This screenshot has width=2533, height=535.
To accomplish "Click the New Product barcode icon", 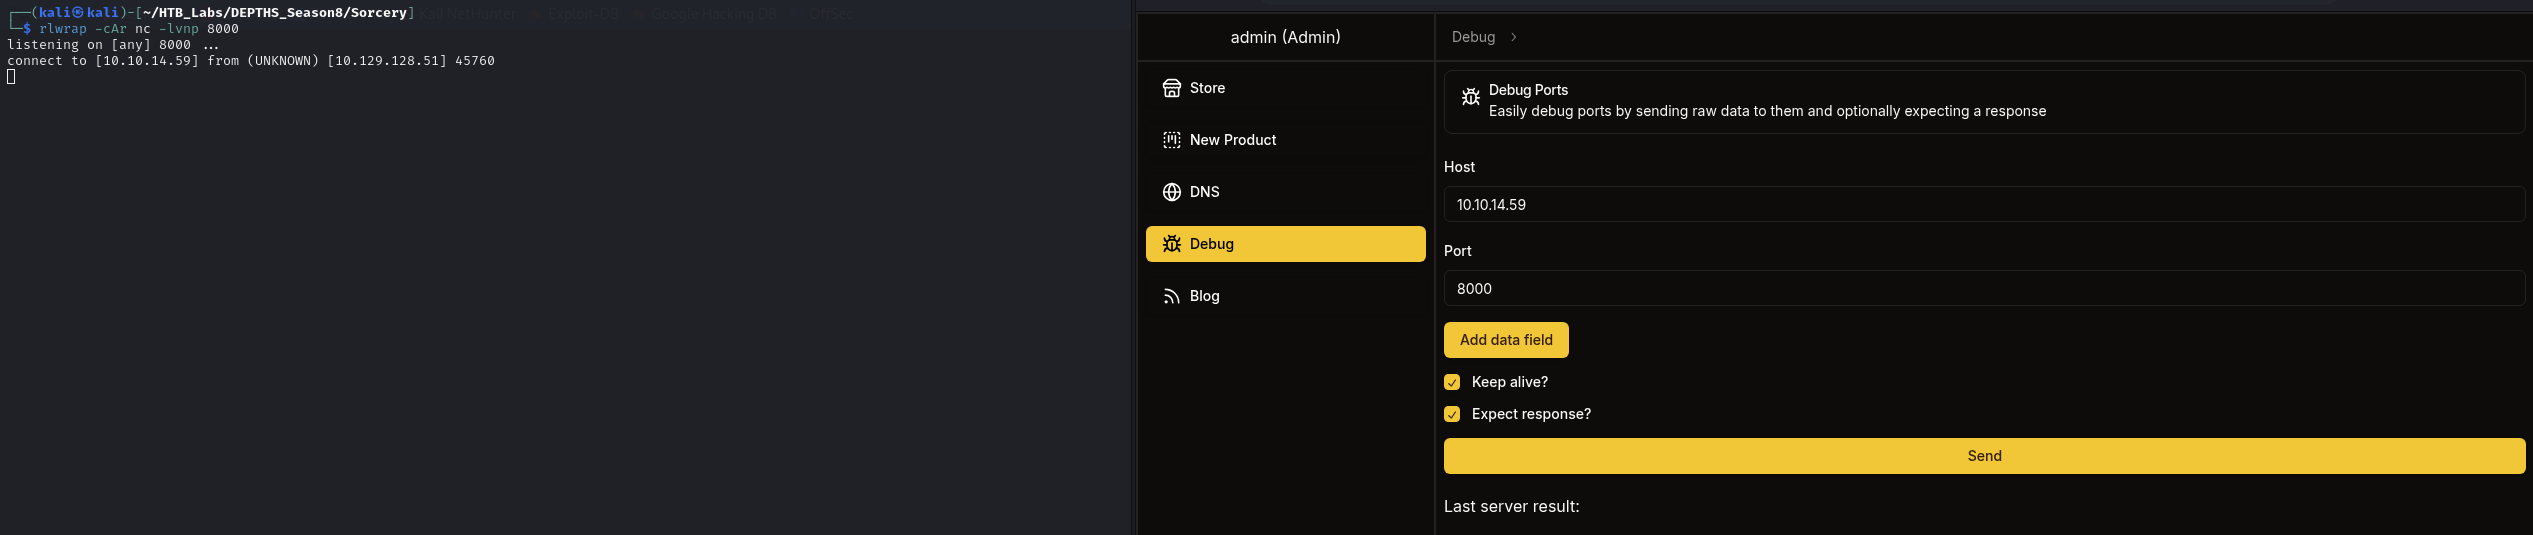I will click(x=1171, y=140).
